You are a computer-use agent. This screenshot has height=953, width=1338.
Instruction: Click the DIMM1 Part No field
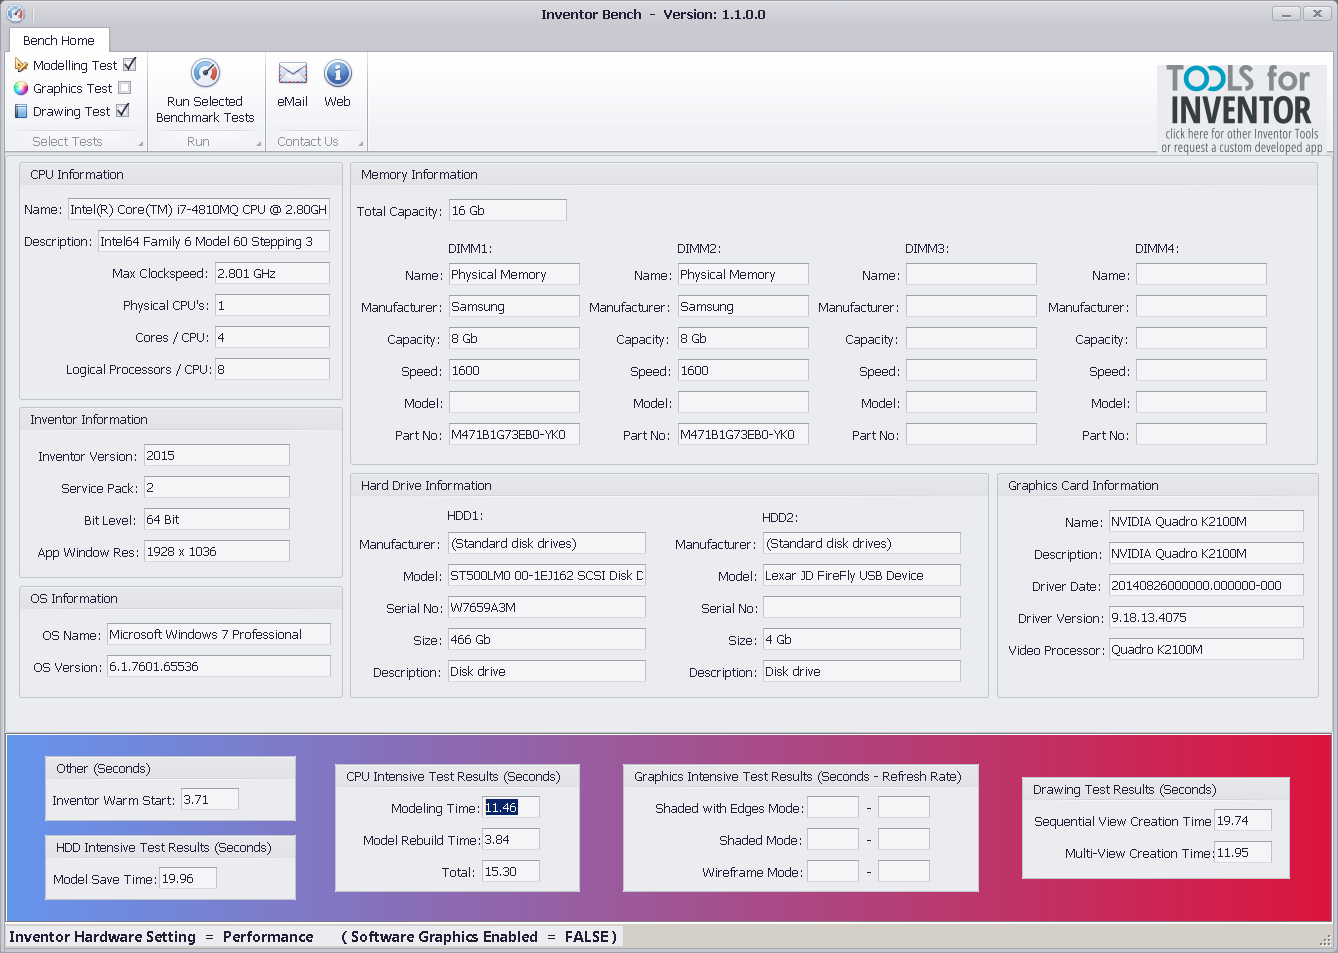coord(514,435)
